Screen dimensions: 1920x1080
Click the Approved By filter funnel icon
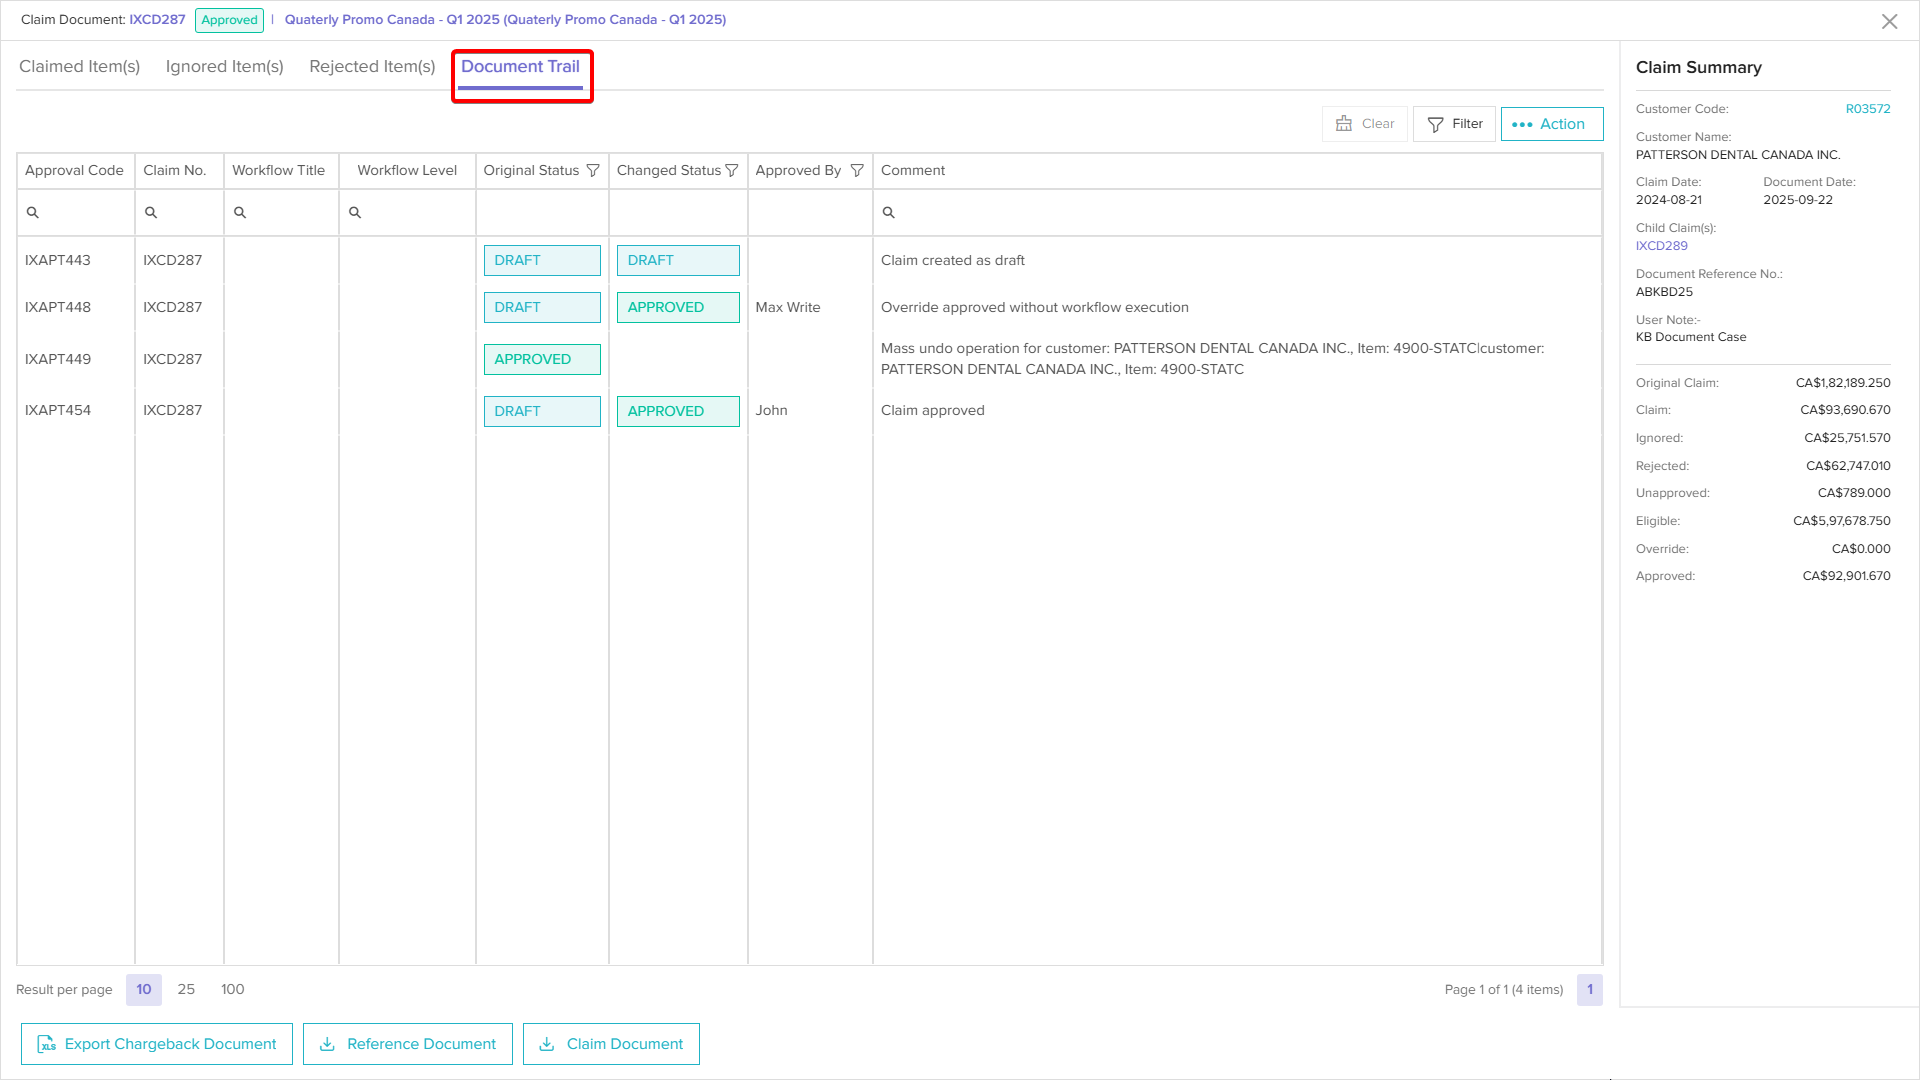point(857,171)
